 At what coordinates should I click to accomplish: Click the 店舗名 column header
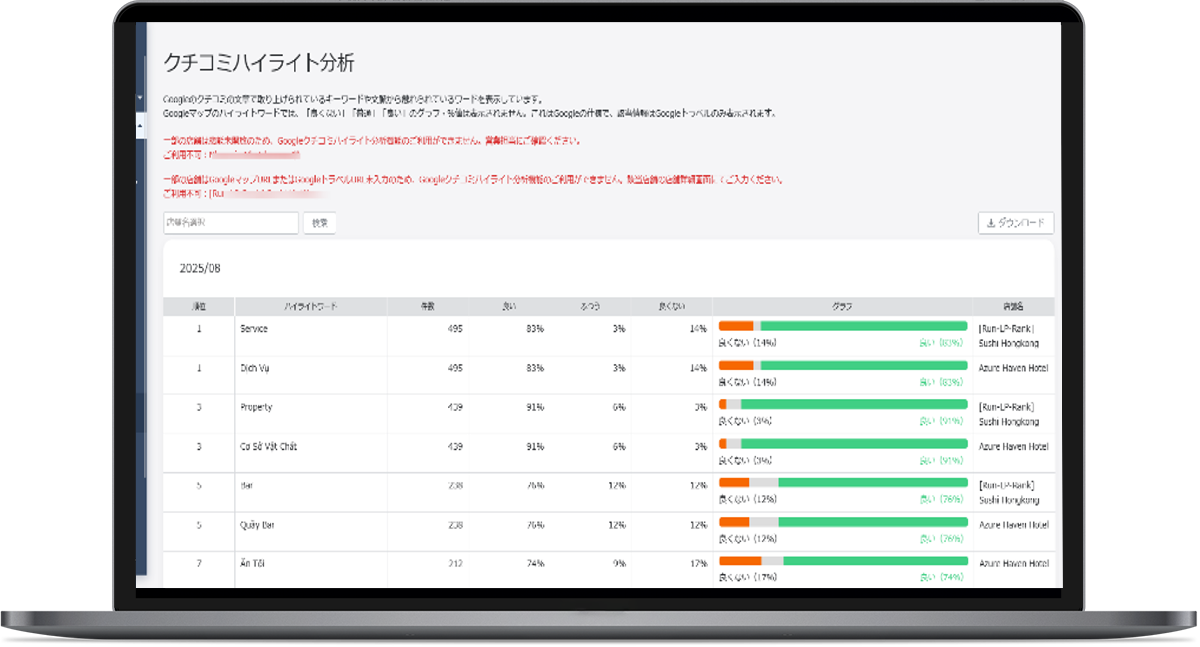pyautogui.click(x=1013, y=306)
